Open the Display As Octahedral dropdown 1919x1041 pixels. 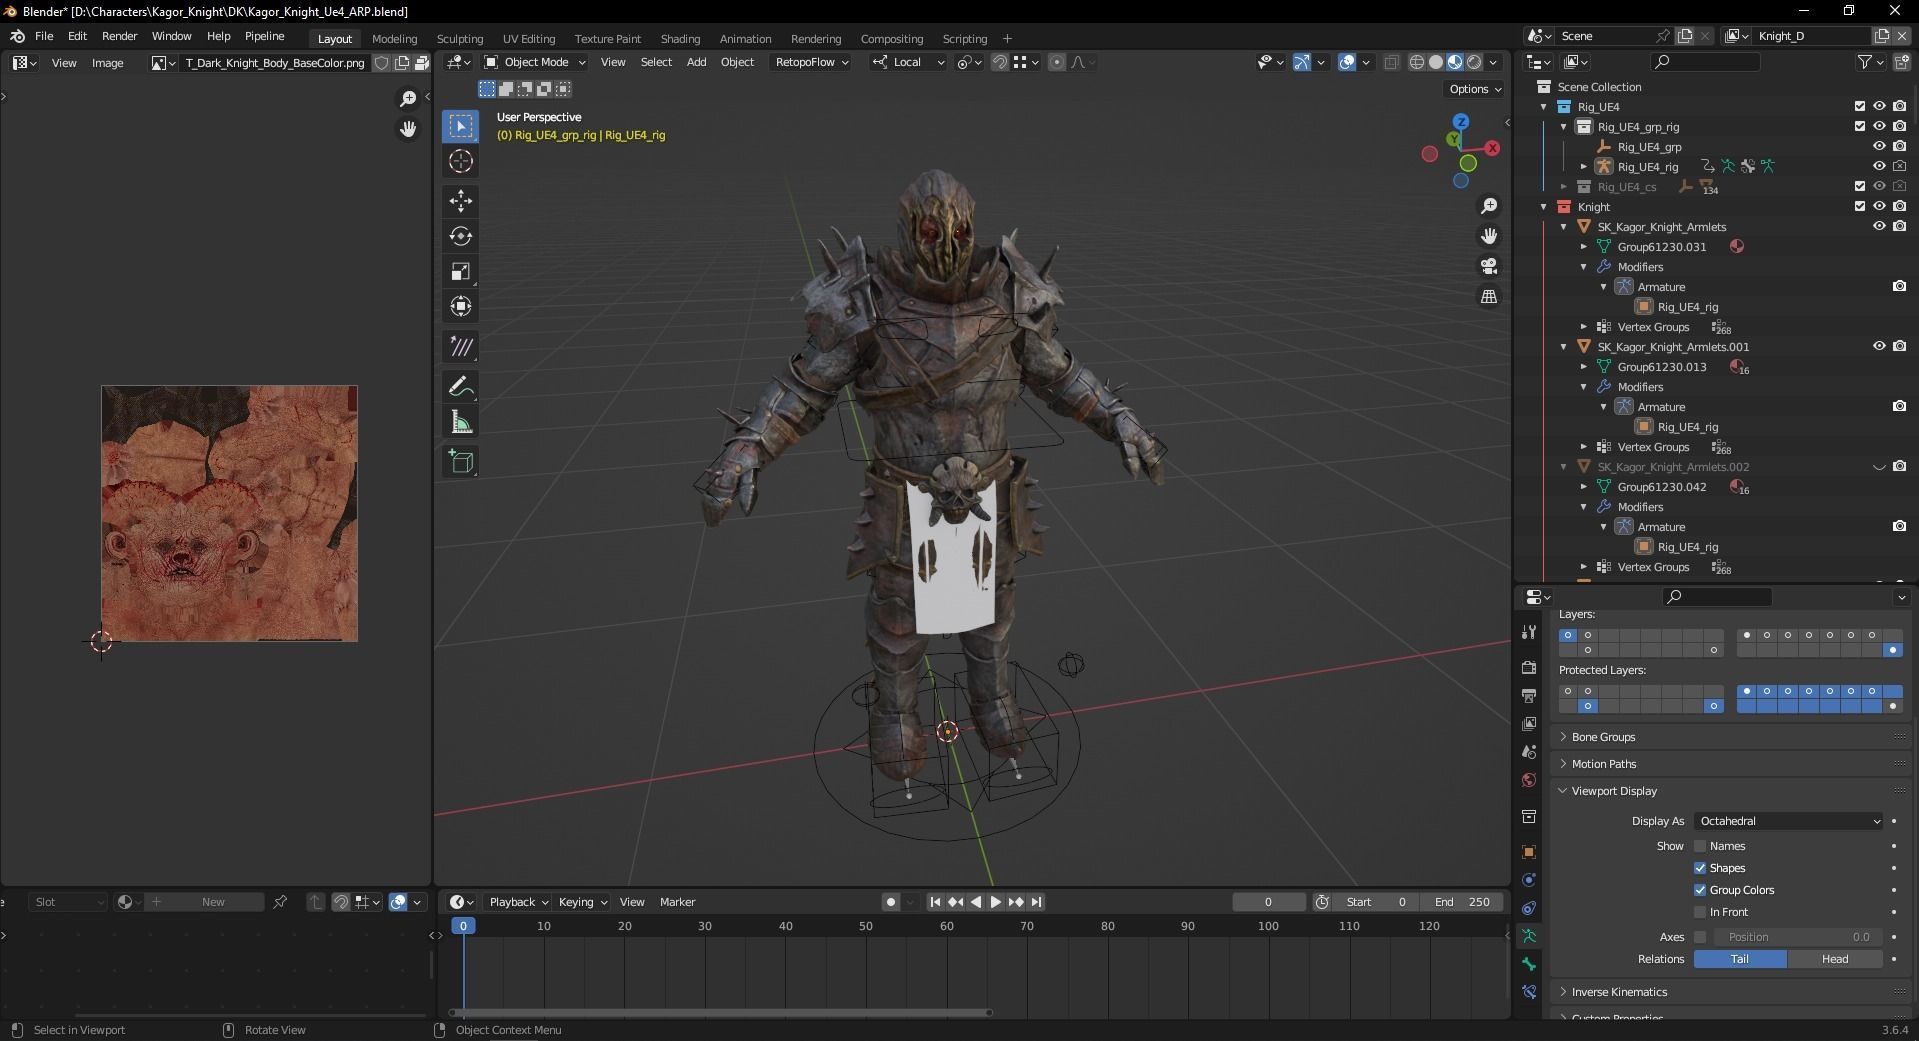tap(1789, 821)
